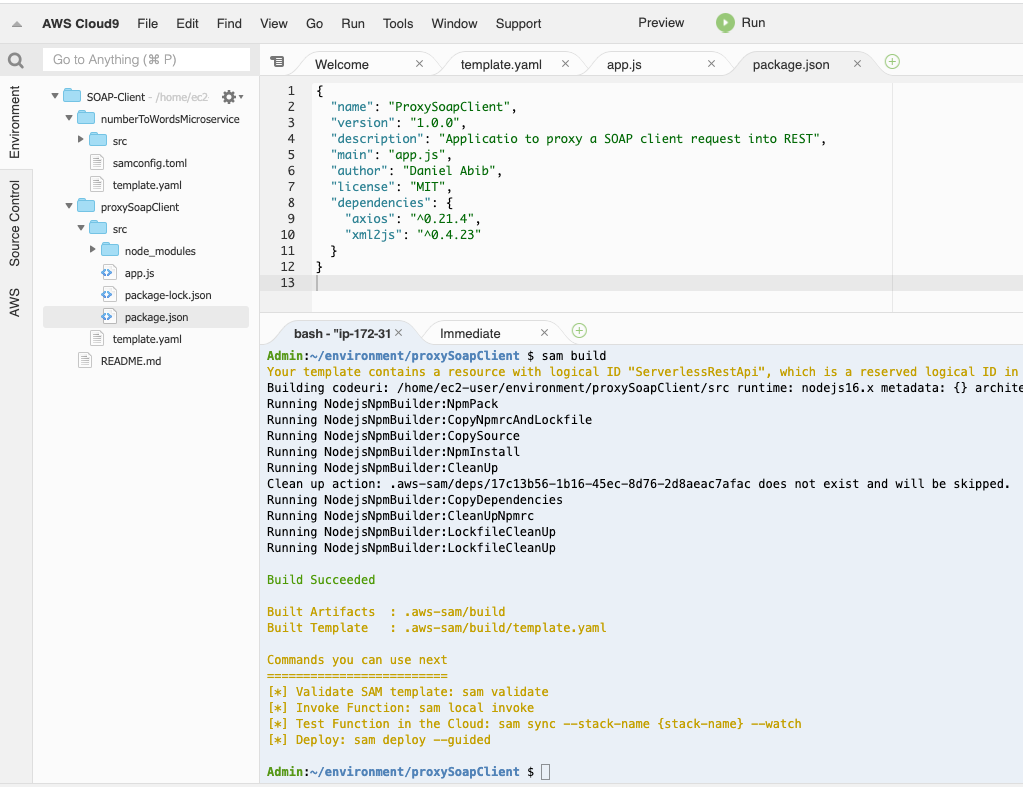This screenshot has height=787, width=1023.
Task: Open the environment settings gear
Action: tap(230, 97)
